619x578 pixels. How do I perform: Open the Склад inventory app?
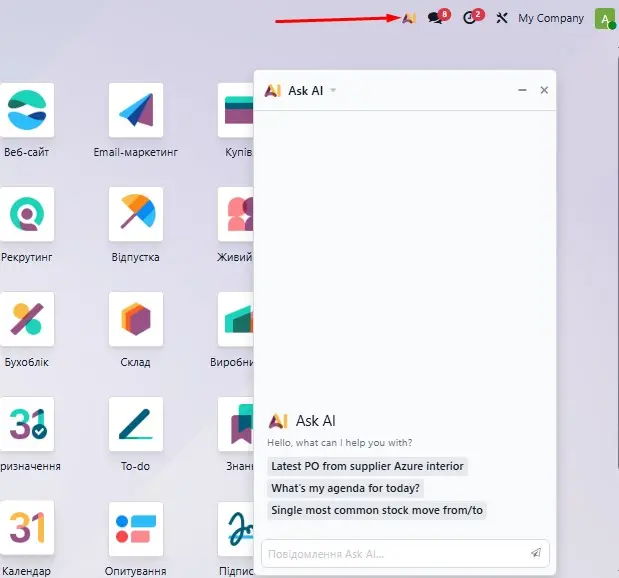coord(136,319)
